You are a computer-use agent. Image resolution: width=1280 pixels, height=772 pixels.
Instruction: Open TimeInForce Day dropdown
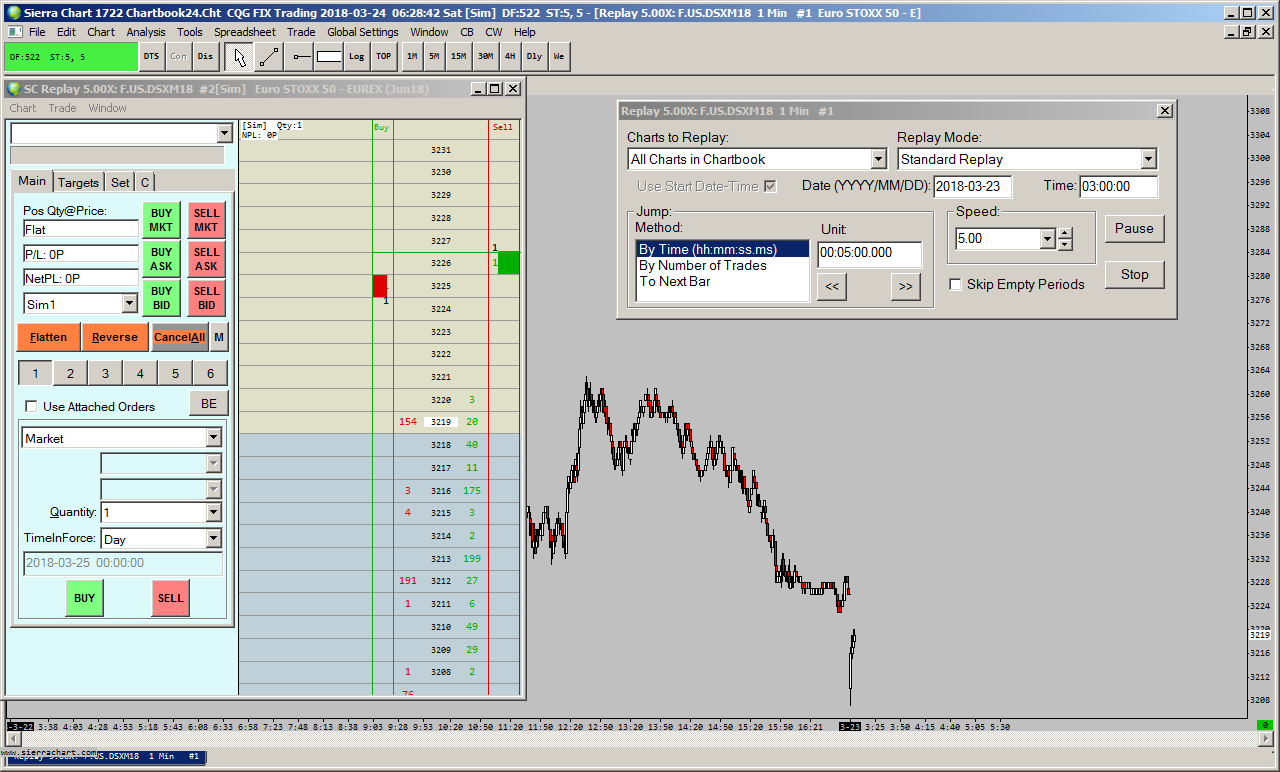point(213,539)
